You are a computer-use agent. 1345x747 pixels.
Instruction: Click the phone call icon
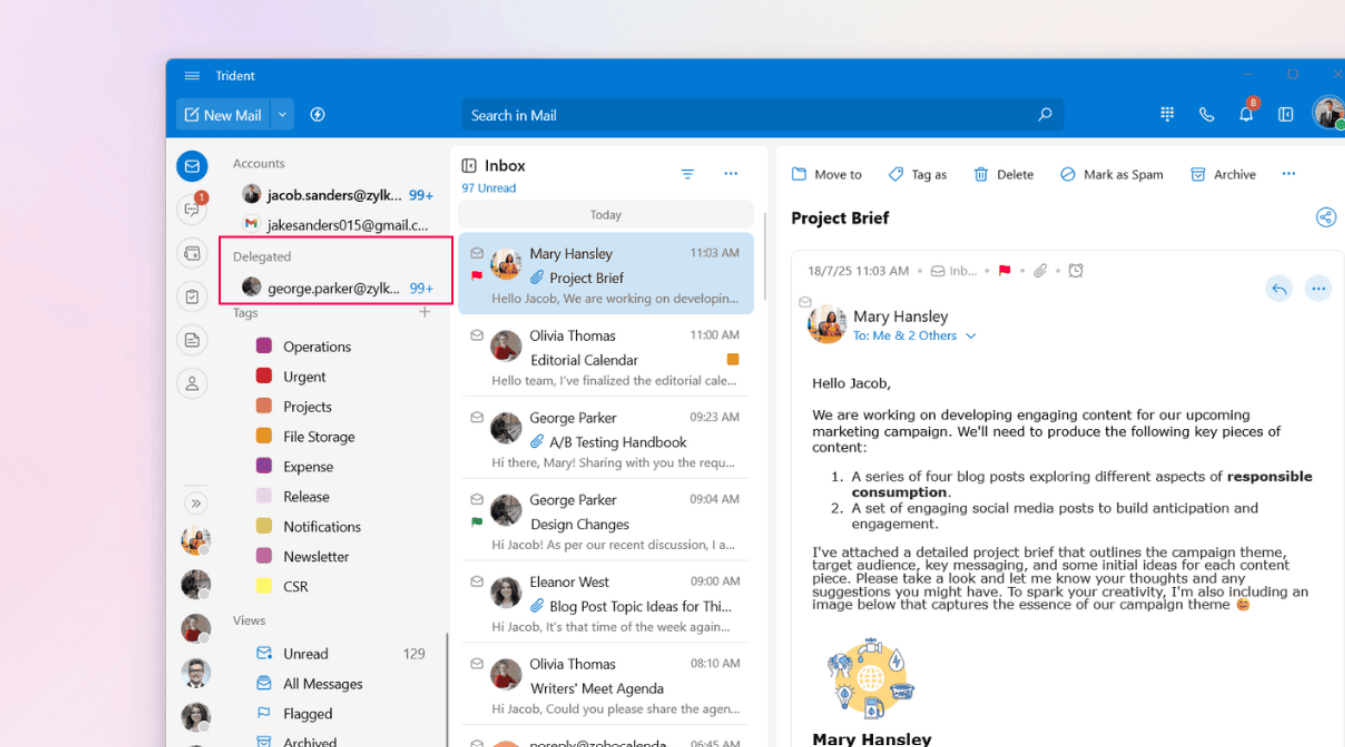(x=1206, y=115)
